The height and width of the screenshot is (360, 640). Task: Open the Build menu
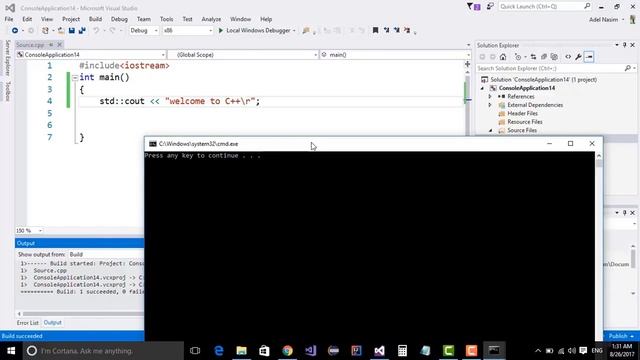(x=96, y=19)
